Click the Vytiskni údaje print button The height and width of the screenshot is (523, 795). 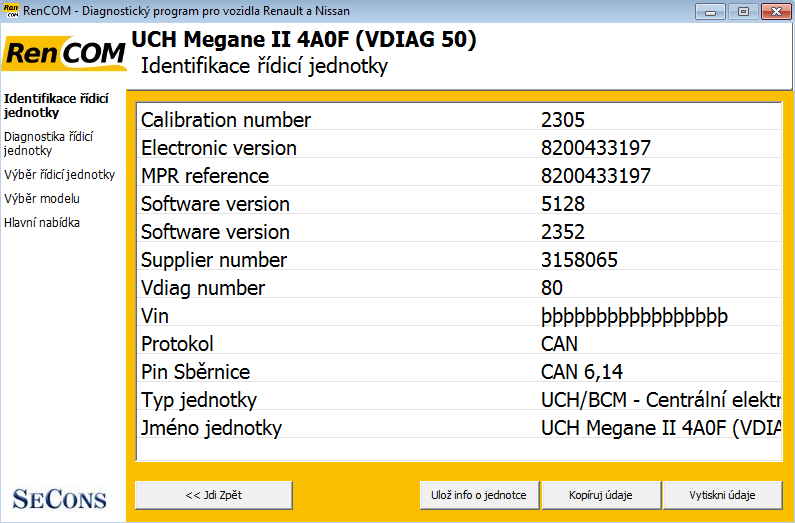tap(722, 495)
